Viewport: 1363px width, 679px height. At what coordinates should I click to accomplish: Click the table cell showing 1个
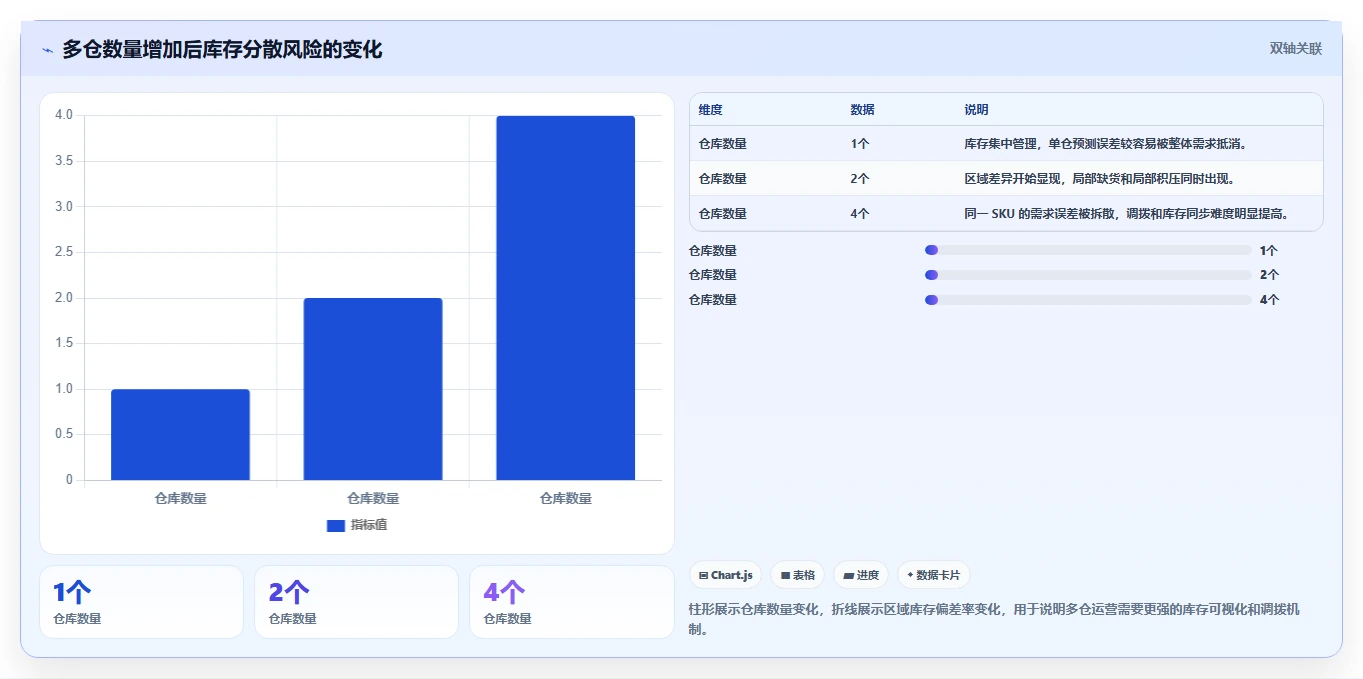click(860, 144)
